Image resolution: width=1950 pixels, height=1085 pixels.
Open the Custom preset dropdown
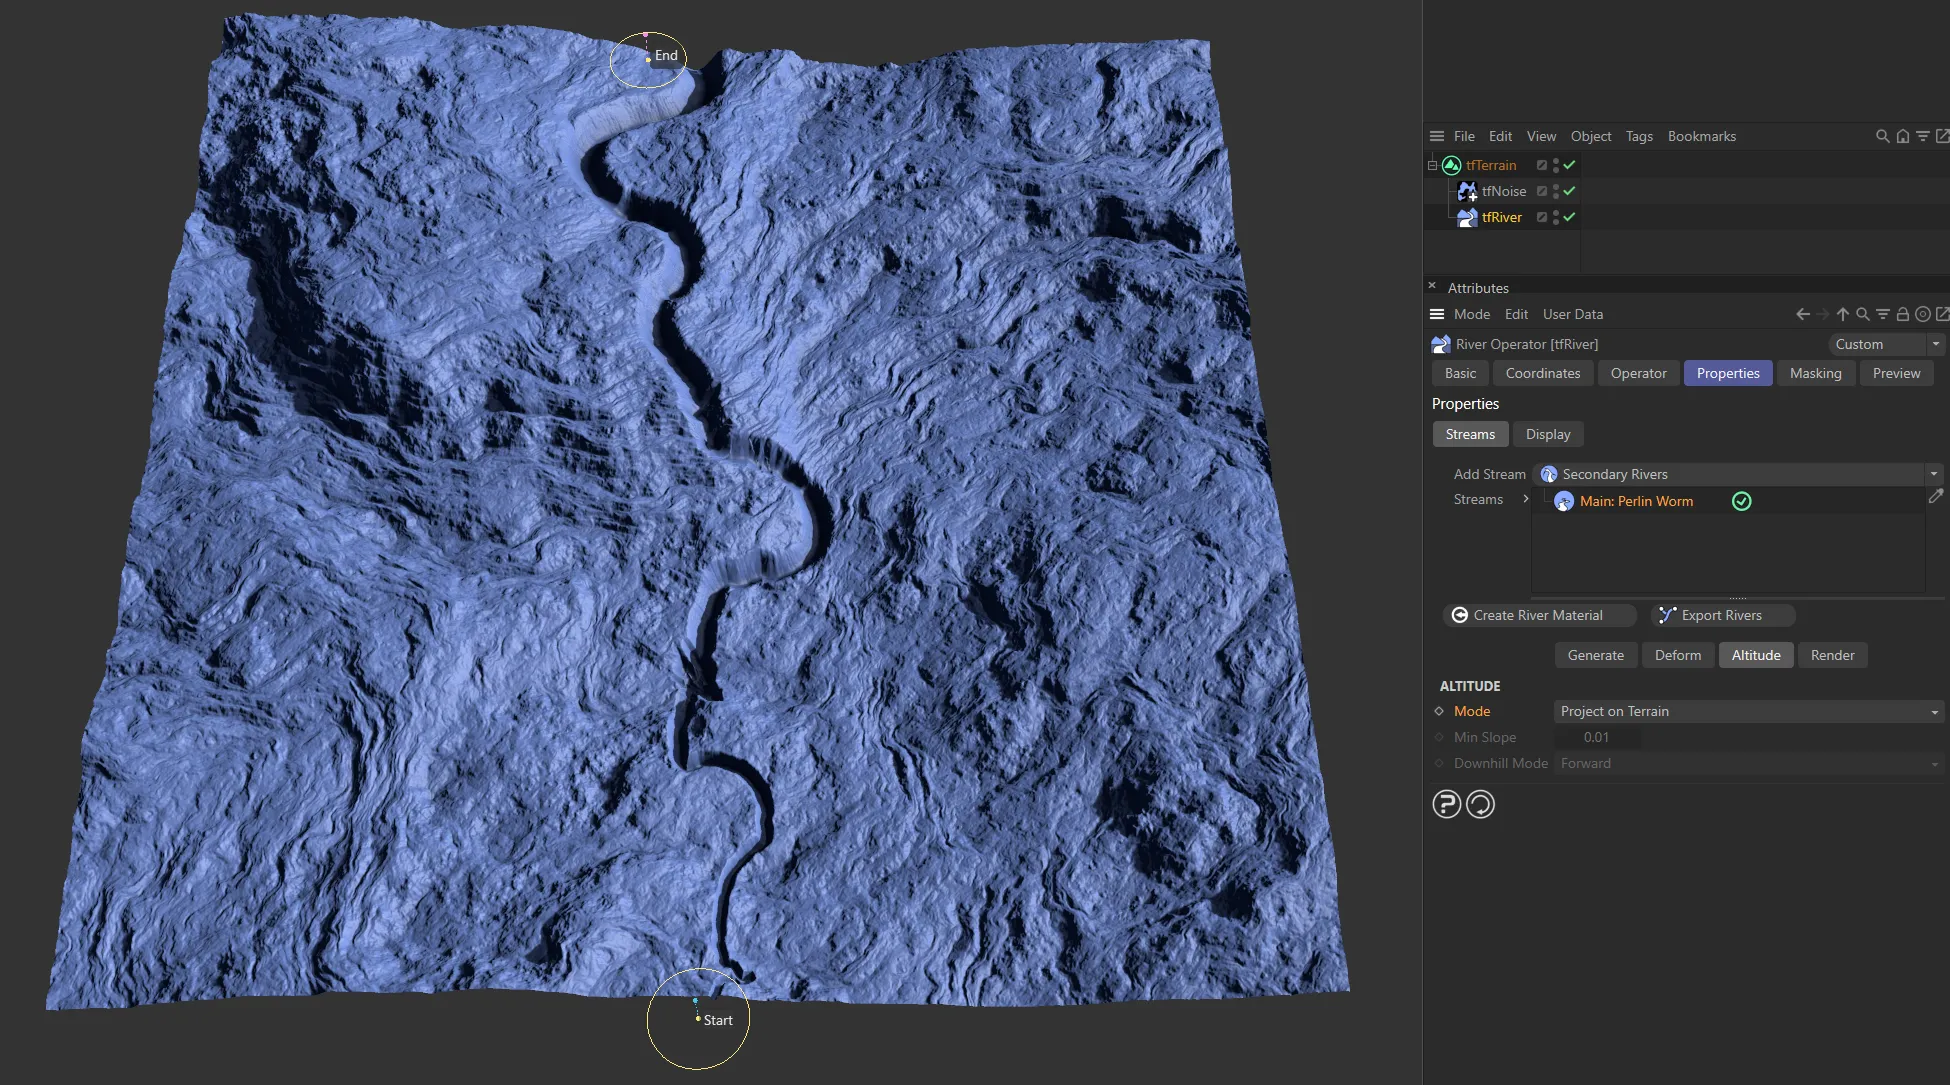(1935, 344)
